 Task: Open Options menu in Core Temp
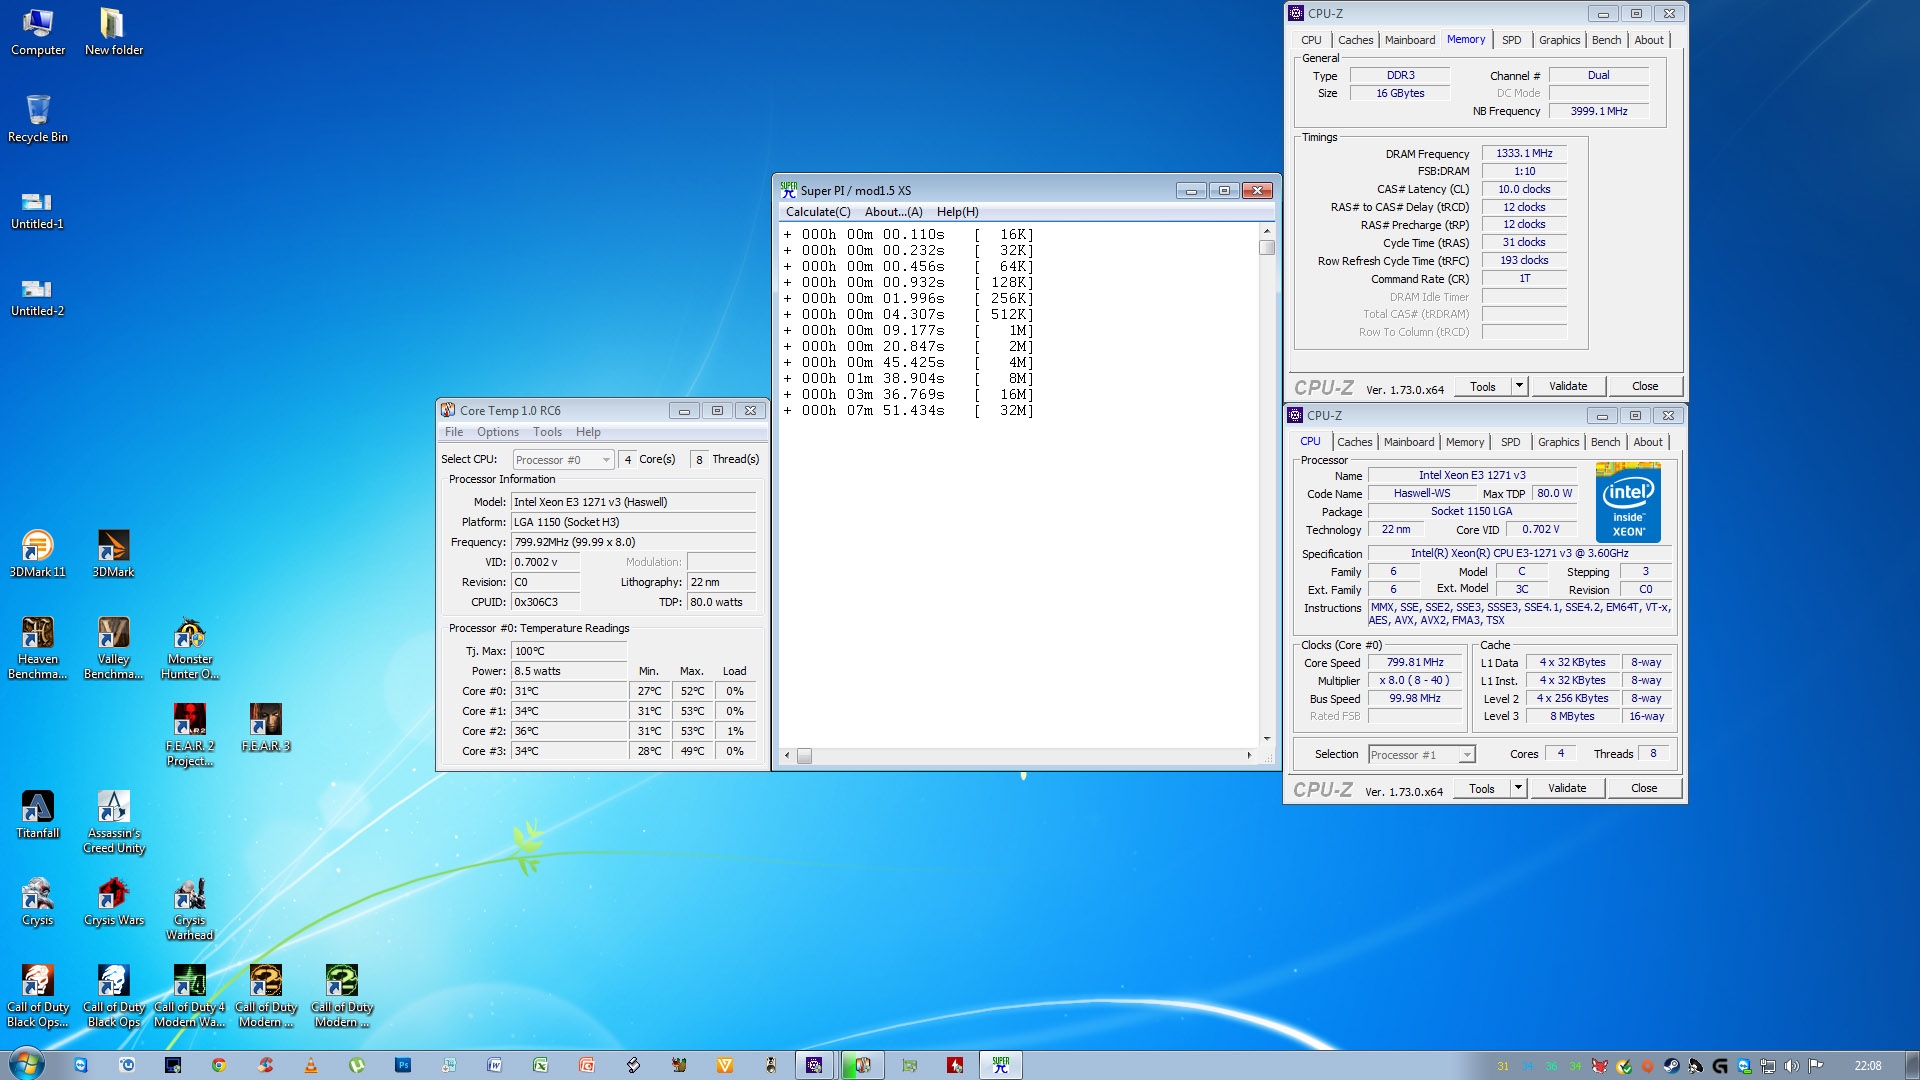point(497,432)
